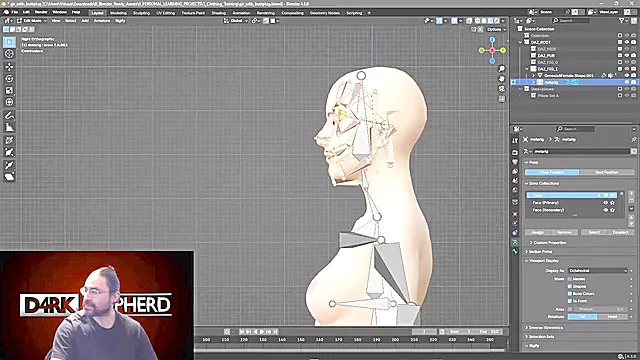Open the Edit Mode dropdown
Viewport: 640px width, 360px height.
click(32, 21)
